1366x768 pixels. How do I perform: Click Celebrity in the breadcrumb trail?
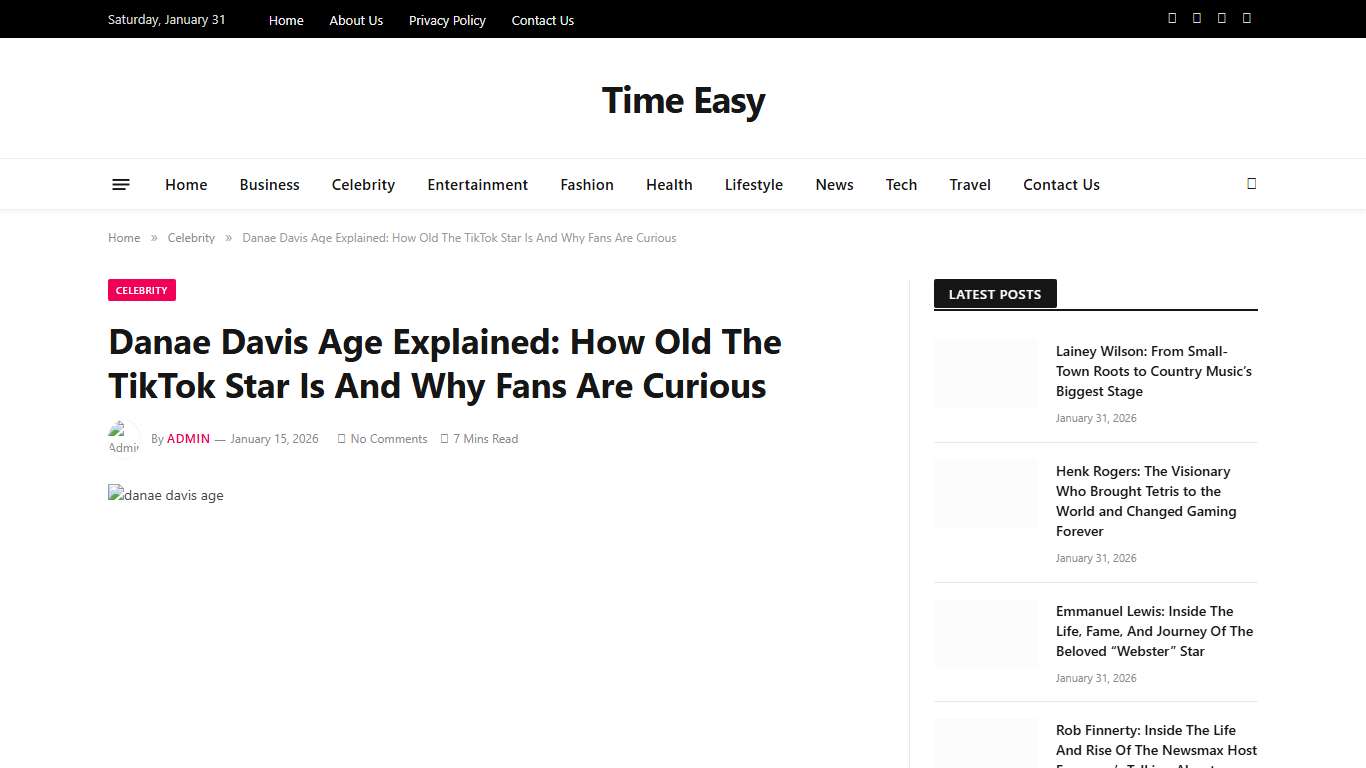pyautogui.click(x=191, y=237)
